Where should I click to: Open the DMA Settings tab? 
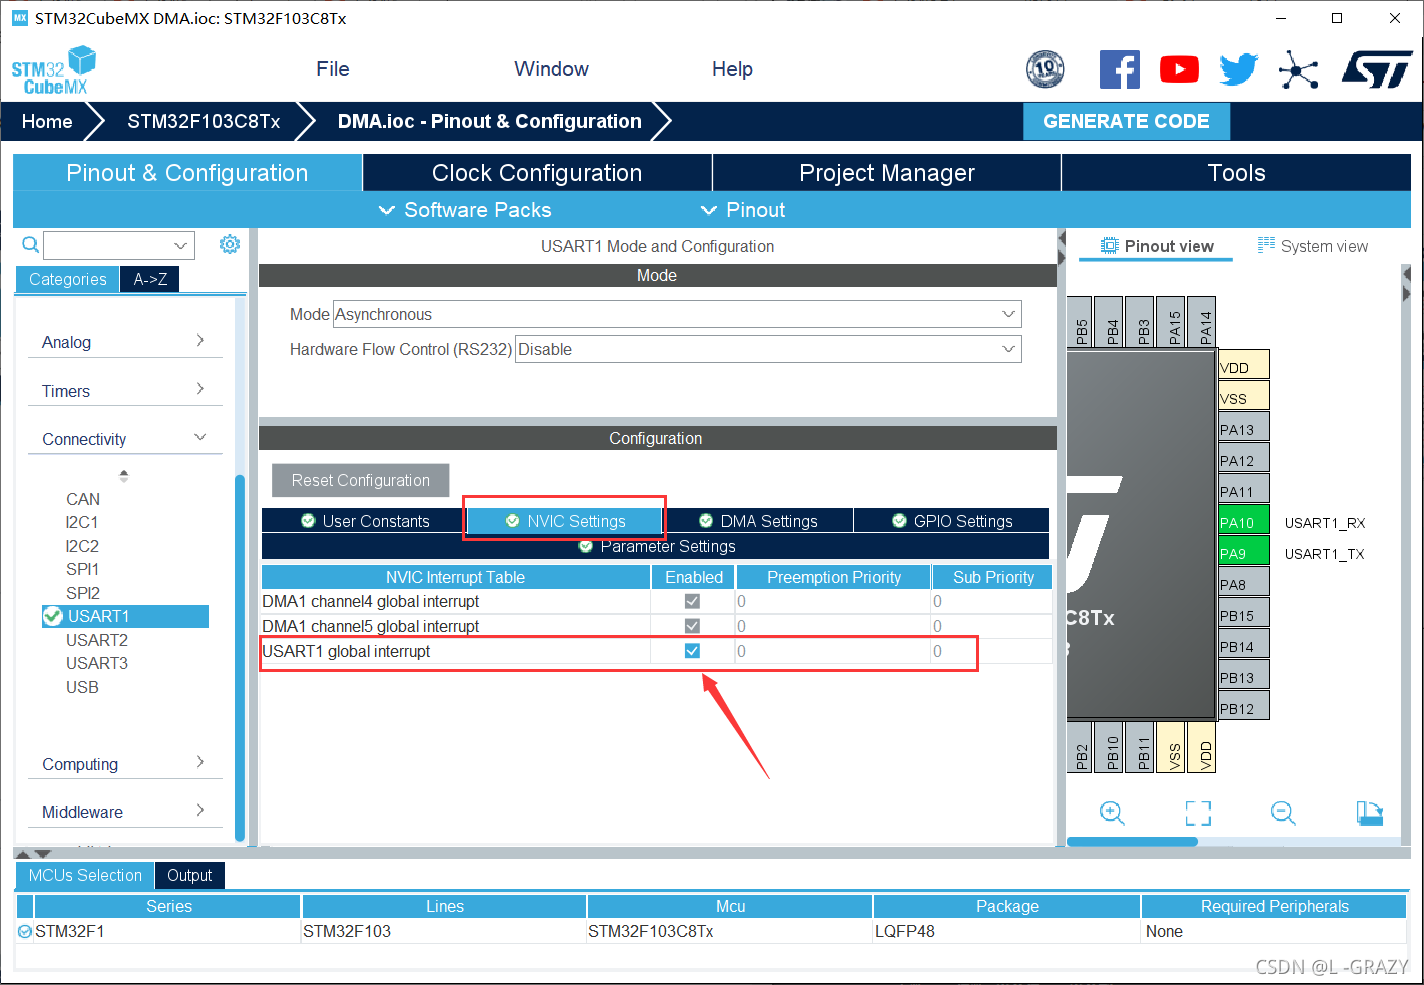pos(759,521)
